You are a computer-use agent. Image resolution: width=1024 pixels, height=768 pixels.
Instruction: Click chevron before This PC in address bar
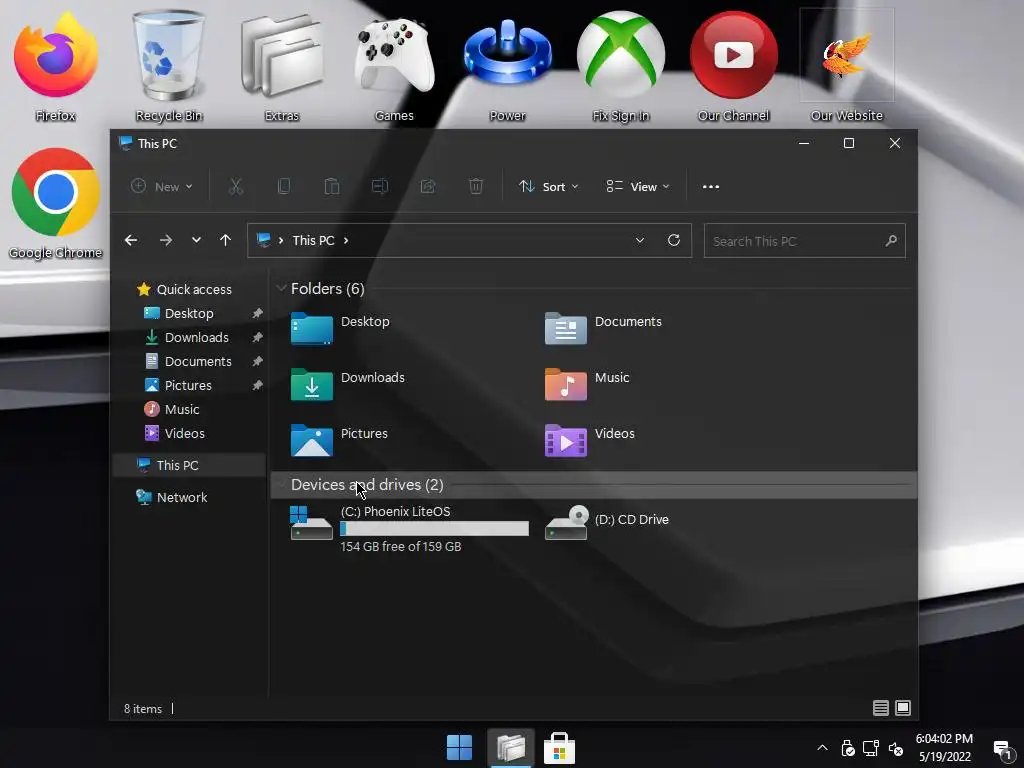[281, 240]
